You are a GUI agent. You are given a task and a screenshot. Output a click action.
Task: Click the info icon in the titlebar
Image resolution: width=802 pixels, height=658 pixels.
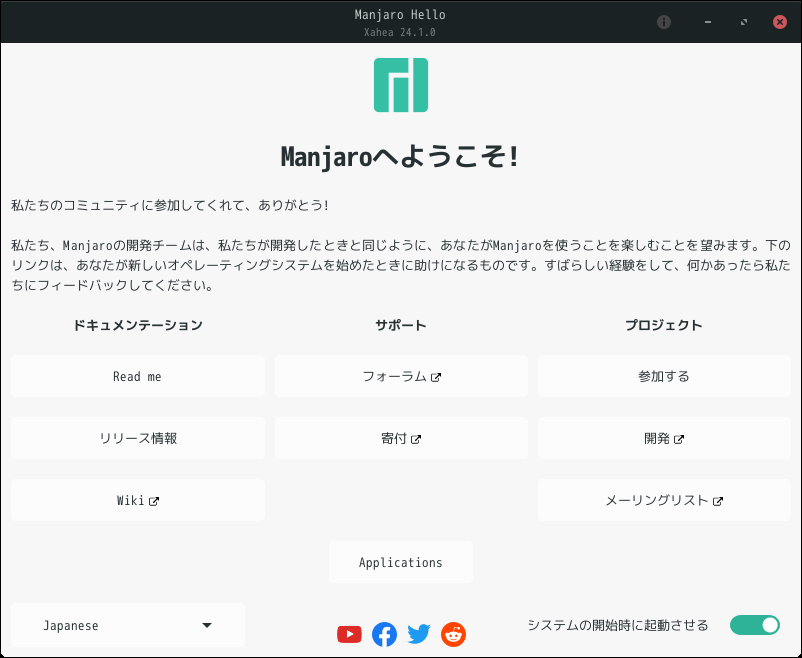tap(663, 21)
